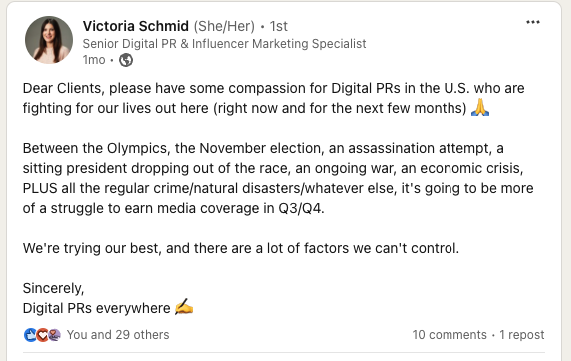This screenshot has height=361, width=571.
Task: Click the "Digital PRs everywhere" sign-off text
Action: pos(97,308)
